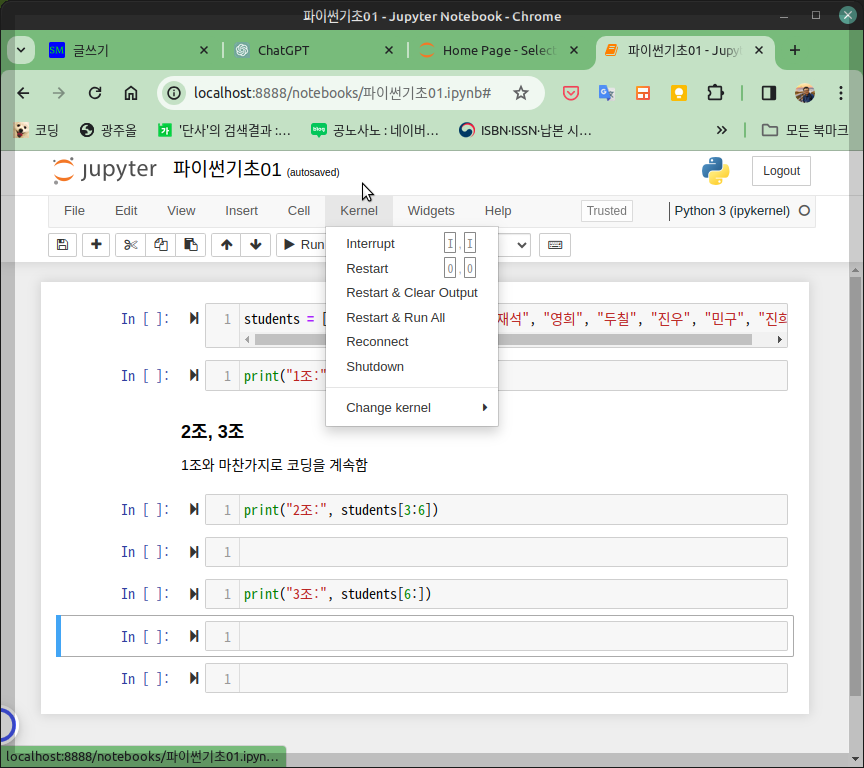864x768 pixels.
Task: Click the yellow lightbulb extension icon
Action: point(679,93)
